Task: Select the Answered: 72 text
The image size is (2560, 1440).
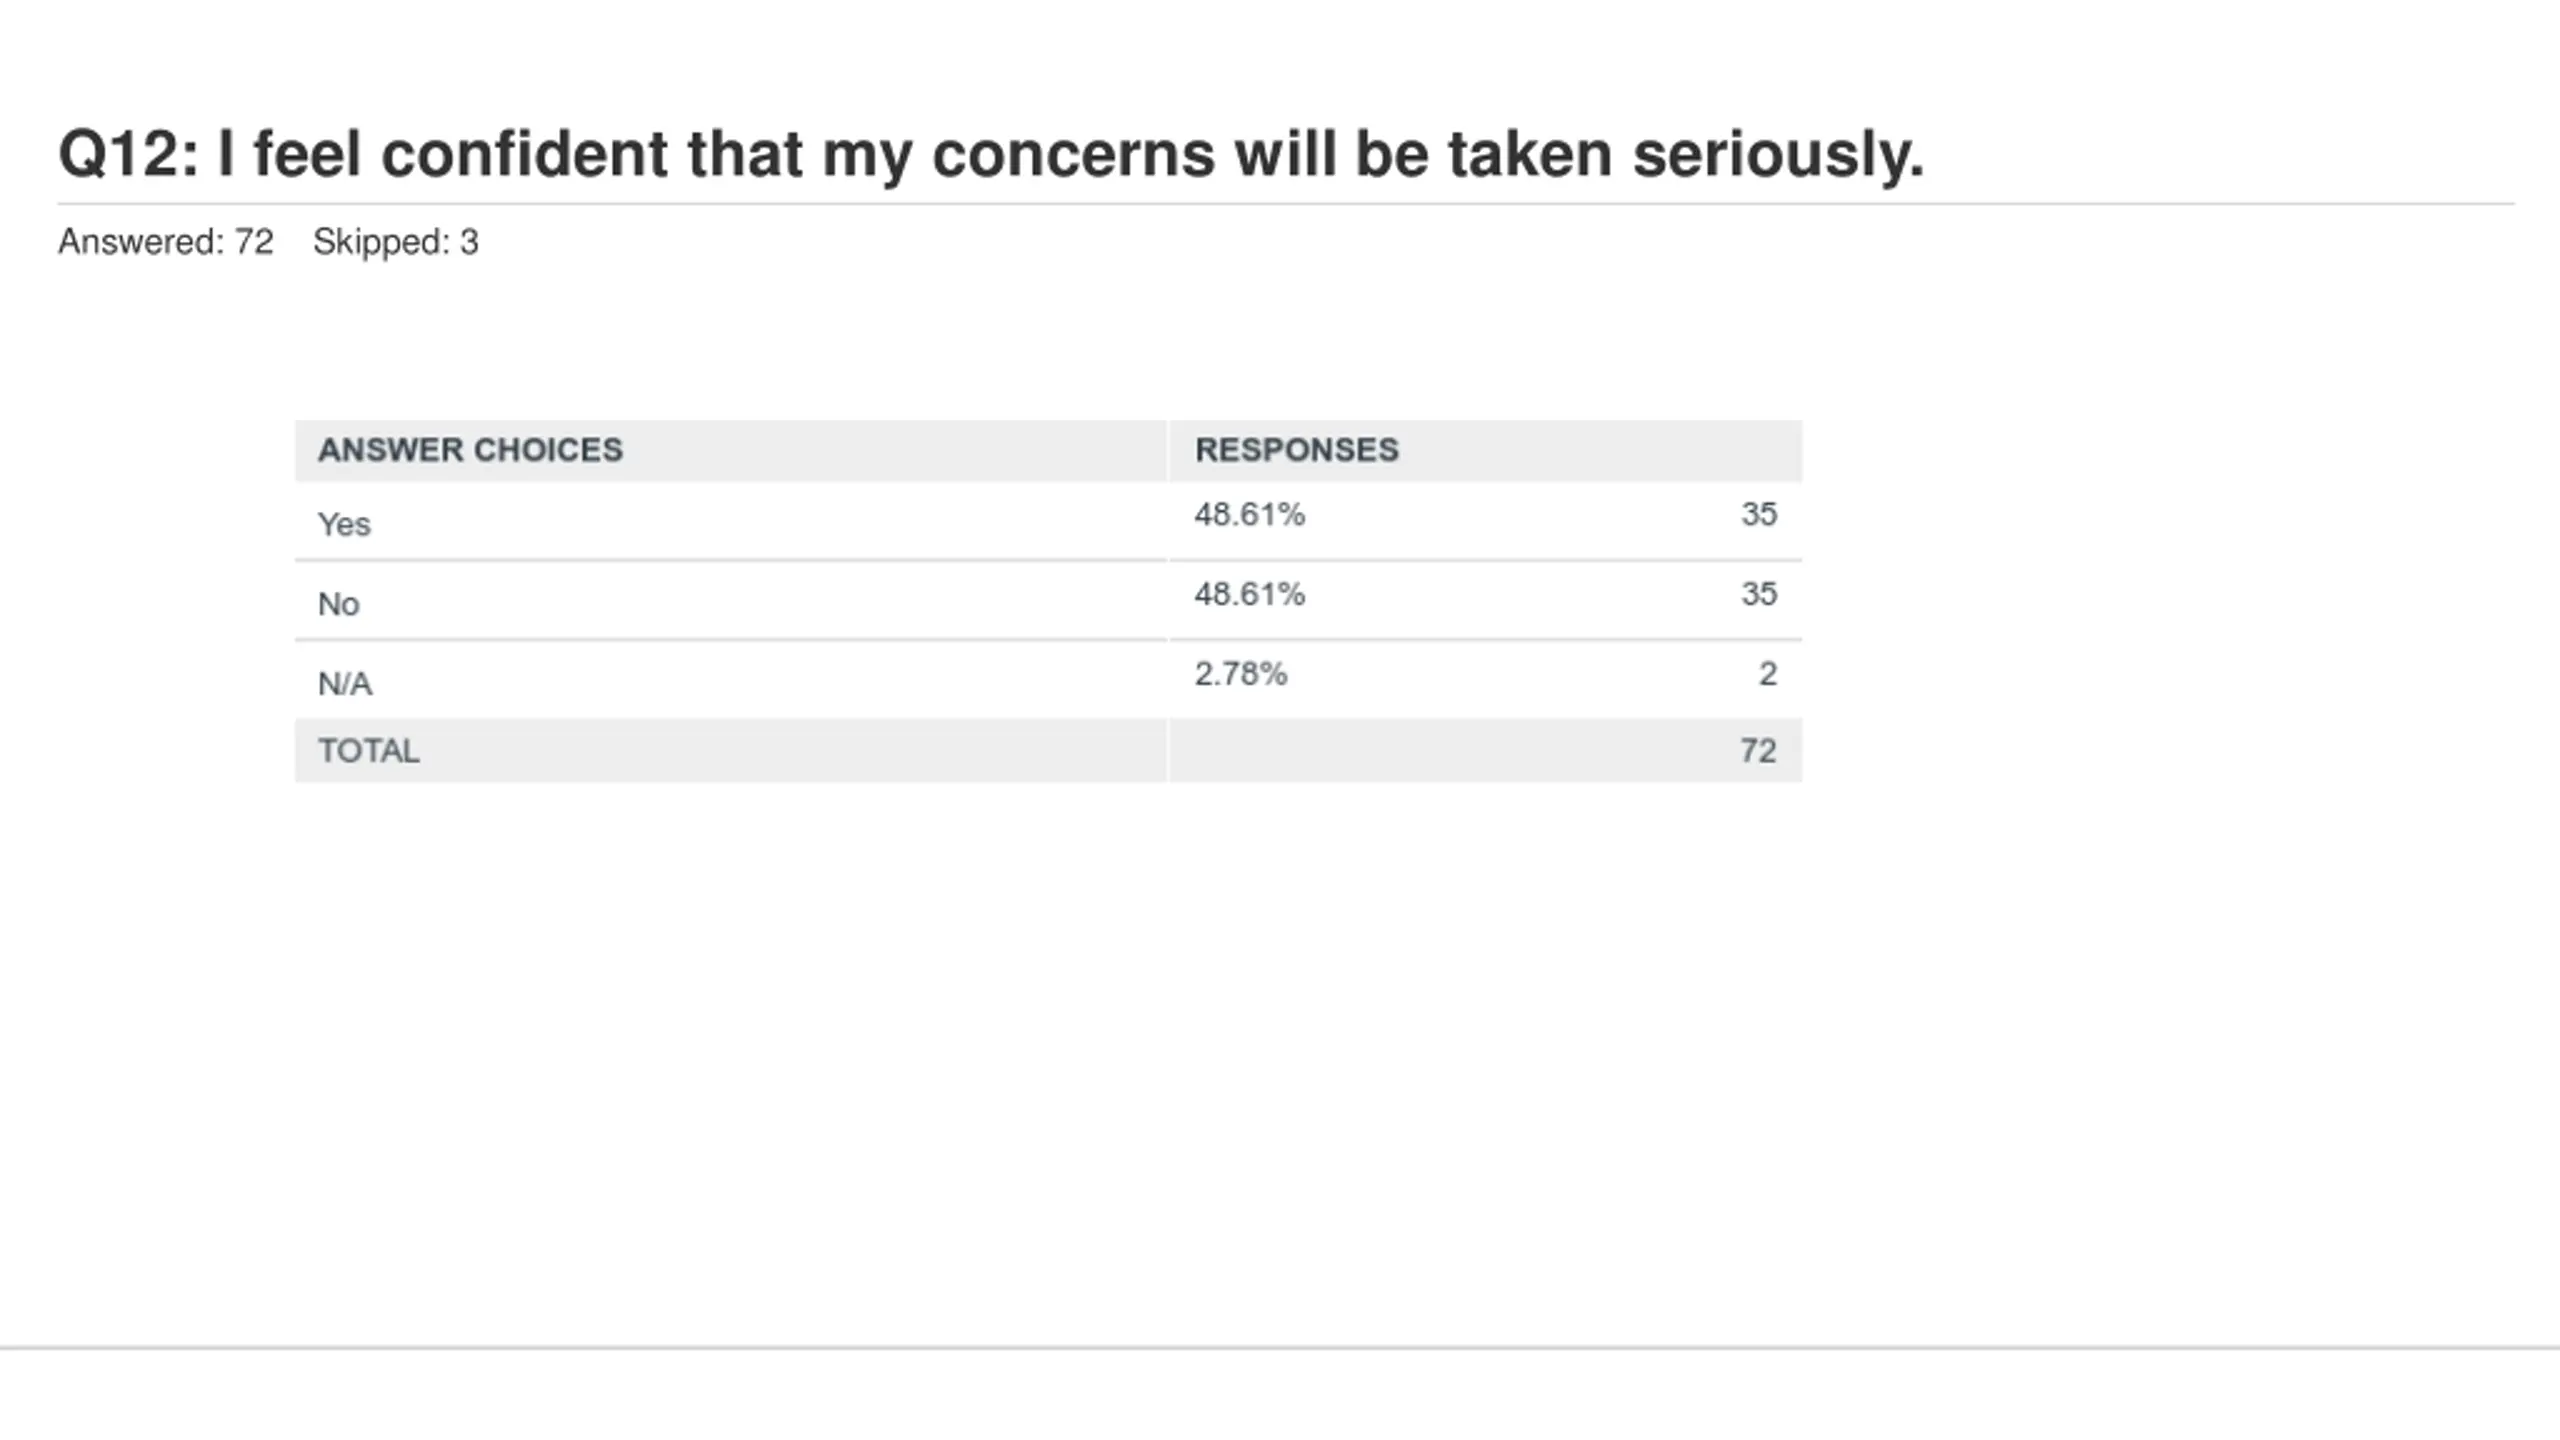Action: (166, 242)
